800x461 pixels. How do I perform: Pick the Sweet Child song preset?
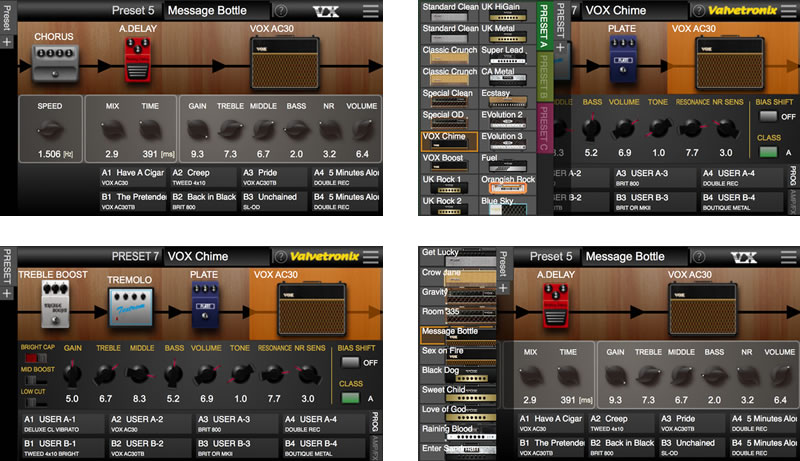click(x=458, y=393)
